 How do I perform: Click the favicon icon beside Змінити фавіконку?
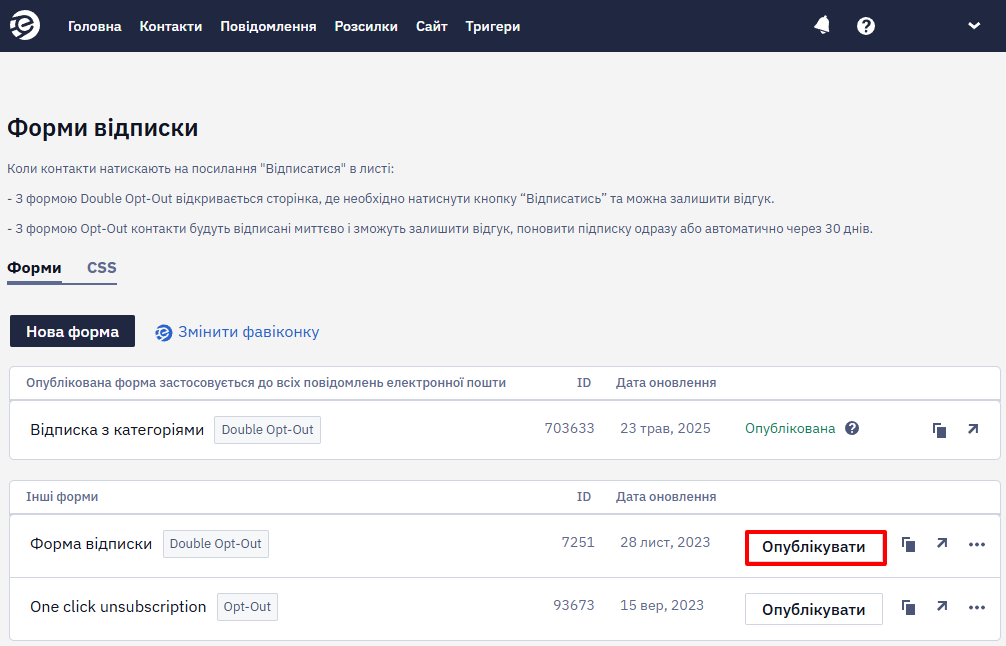[x=164, y=332]
